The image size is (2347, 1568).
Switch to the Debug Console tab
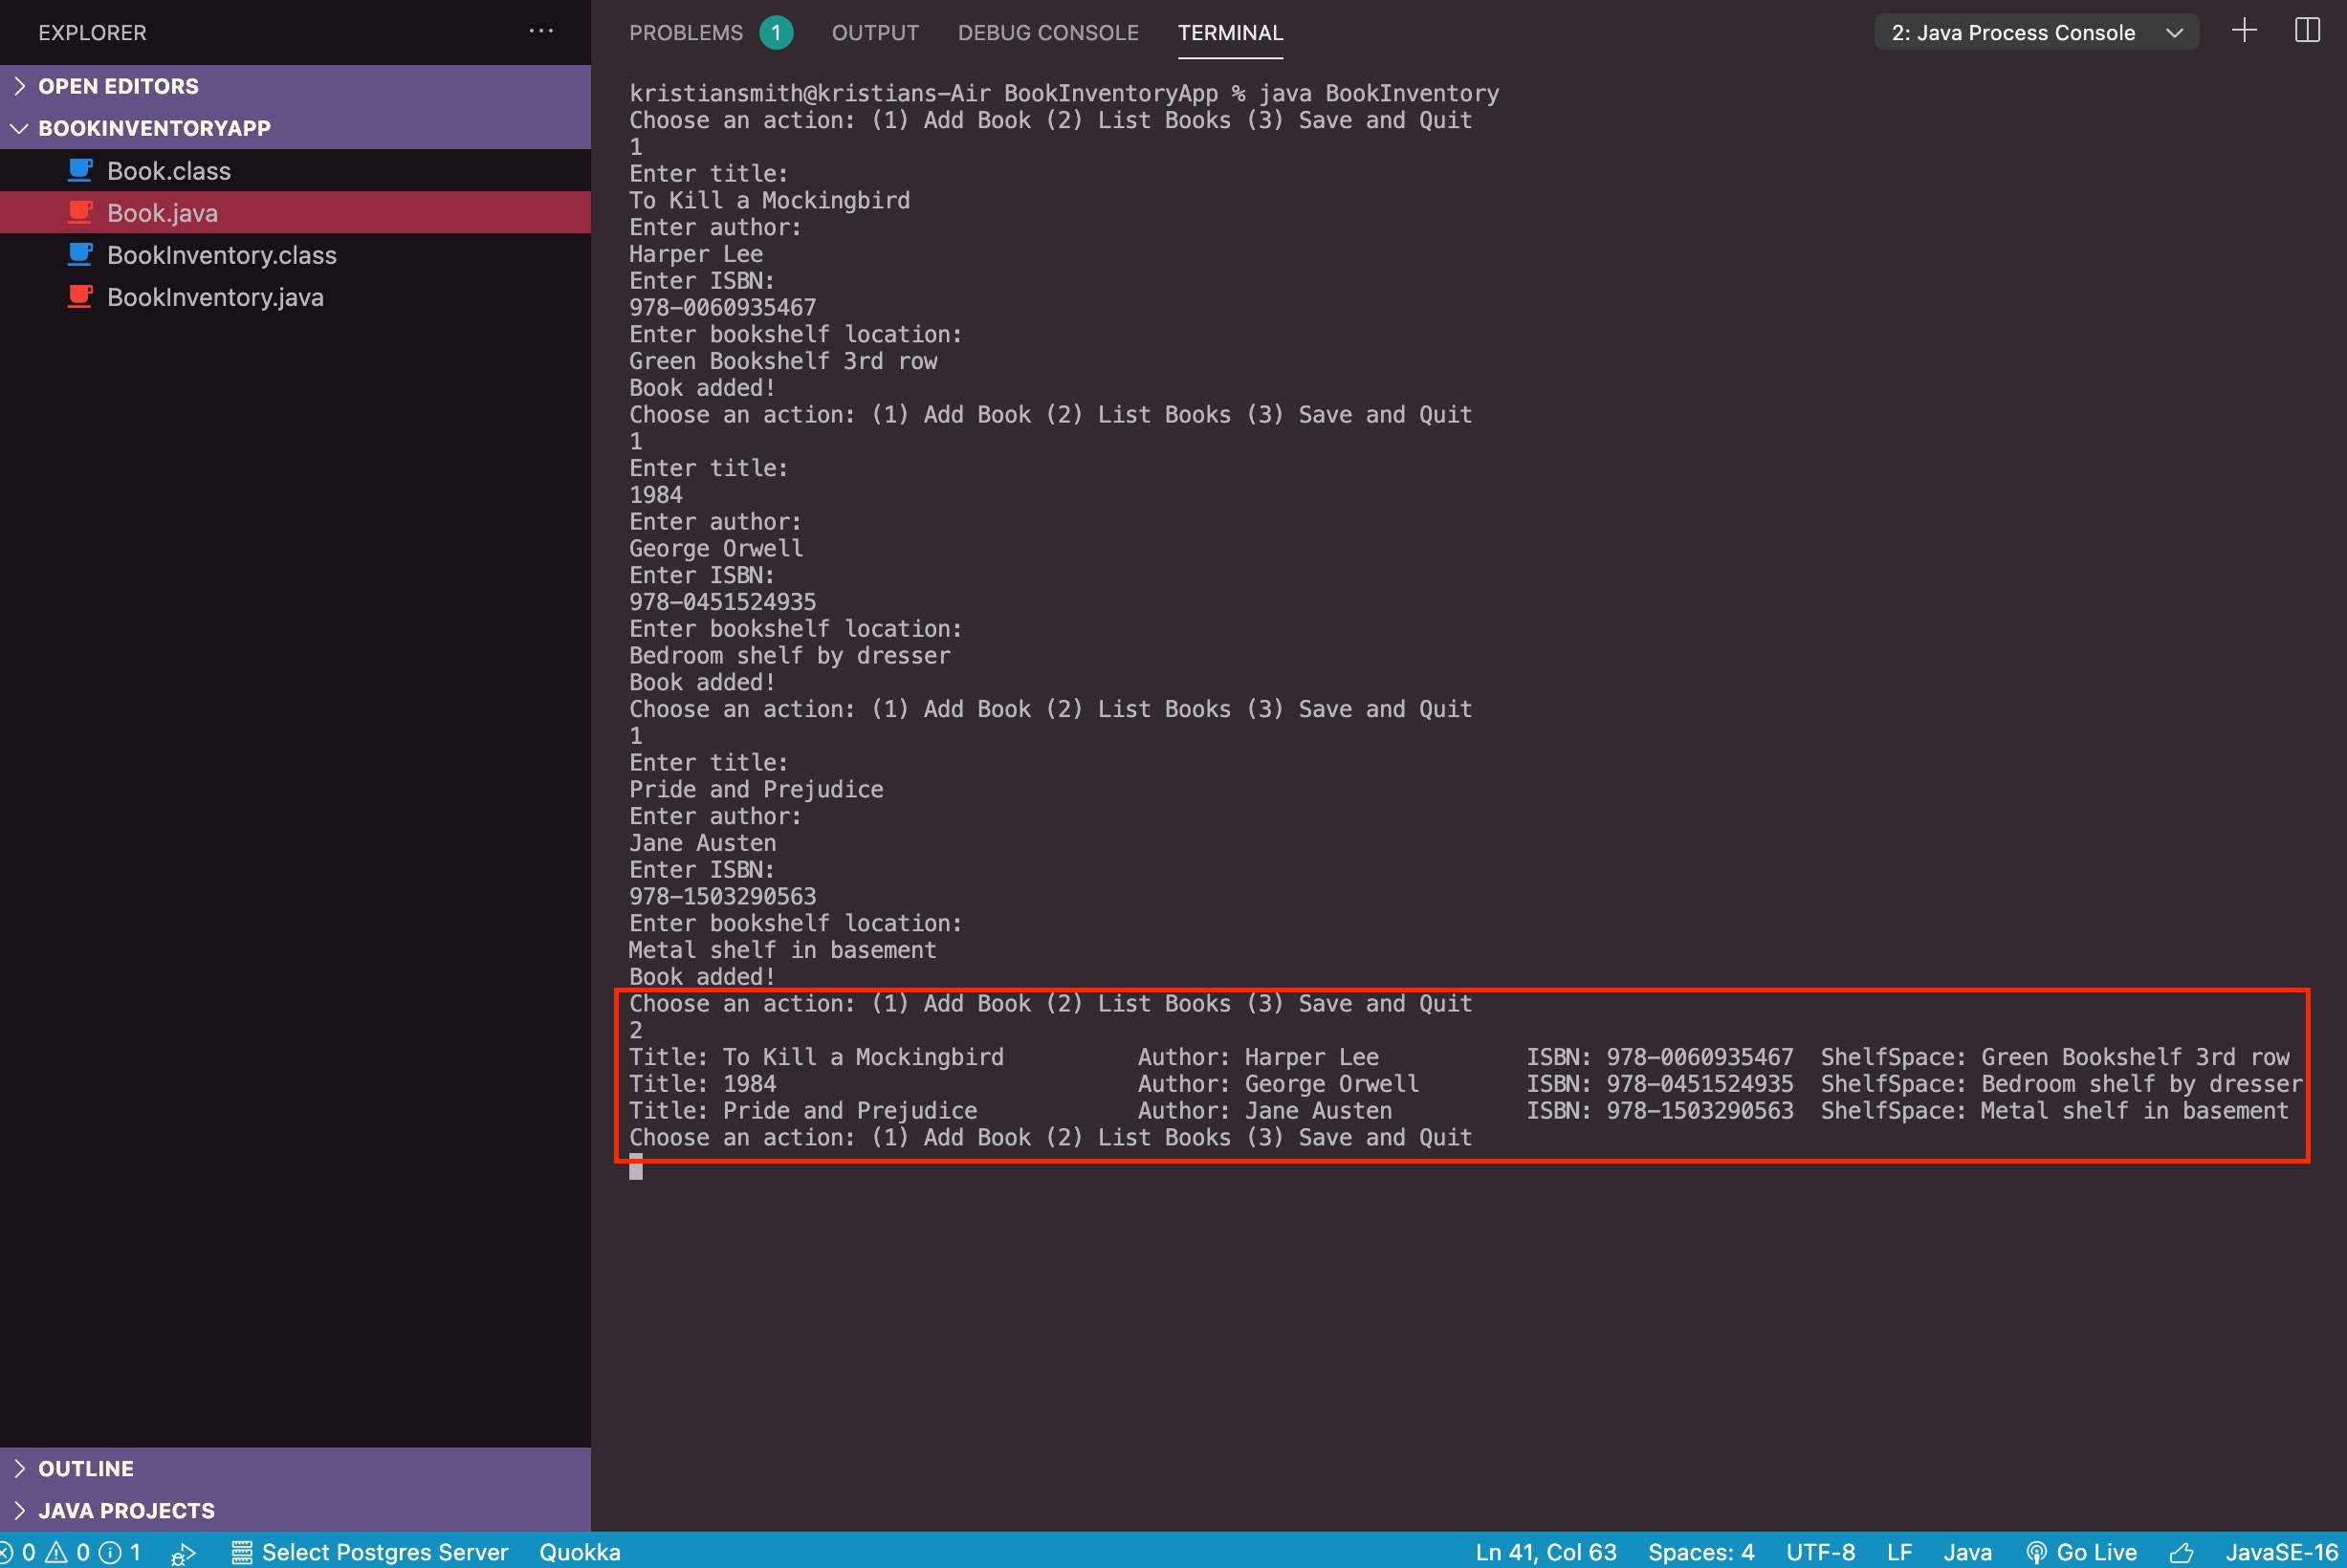(x=1048, y=32)
